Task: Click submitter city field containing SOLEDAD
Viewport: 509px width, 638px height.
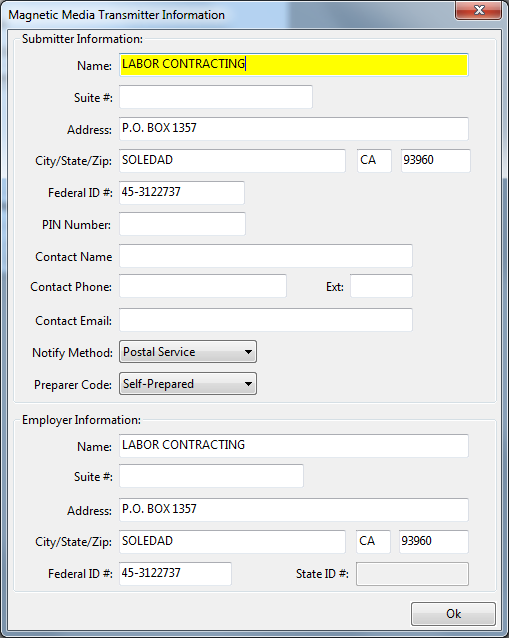Action: 232,161
